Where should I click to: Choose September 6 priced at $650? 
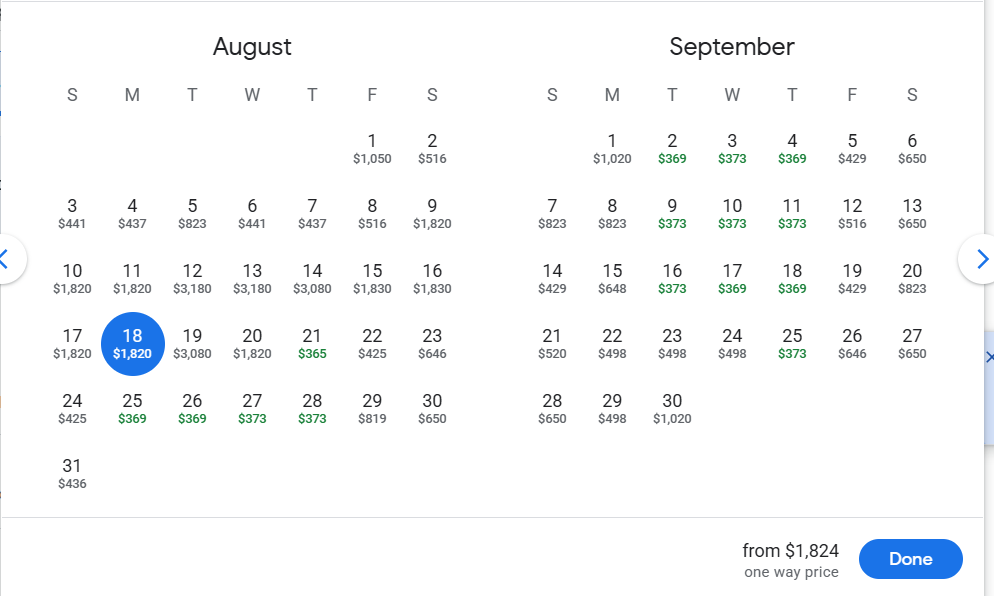tap(912, 148)
